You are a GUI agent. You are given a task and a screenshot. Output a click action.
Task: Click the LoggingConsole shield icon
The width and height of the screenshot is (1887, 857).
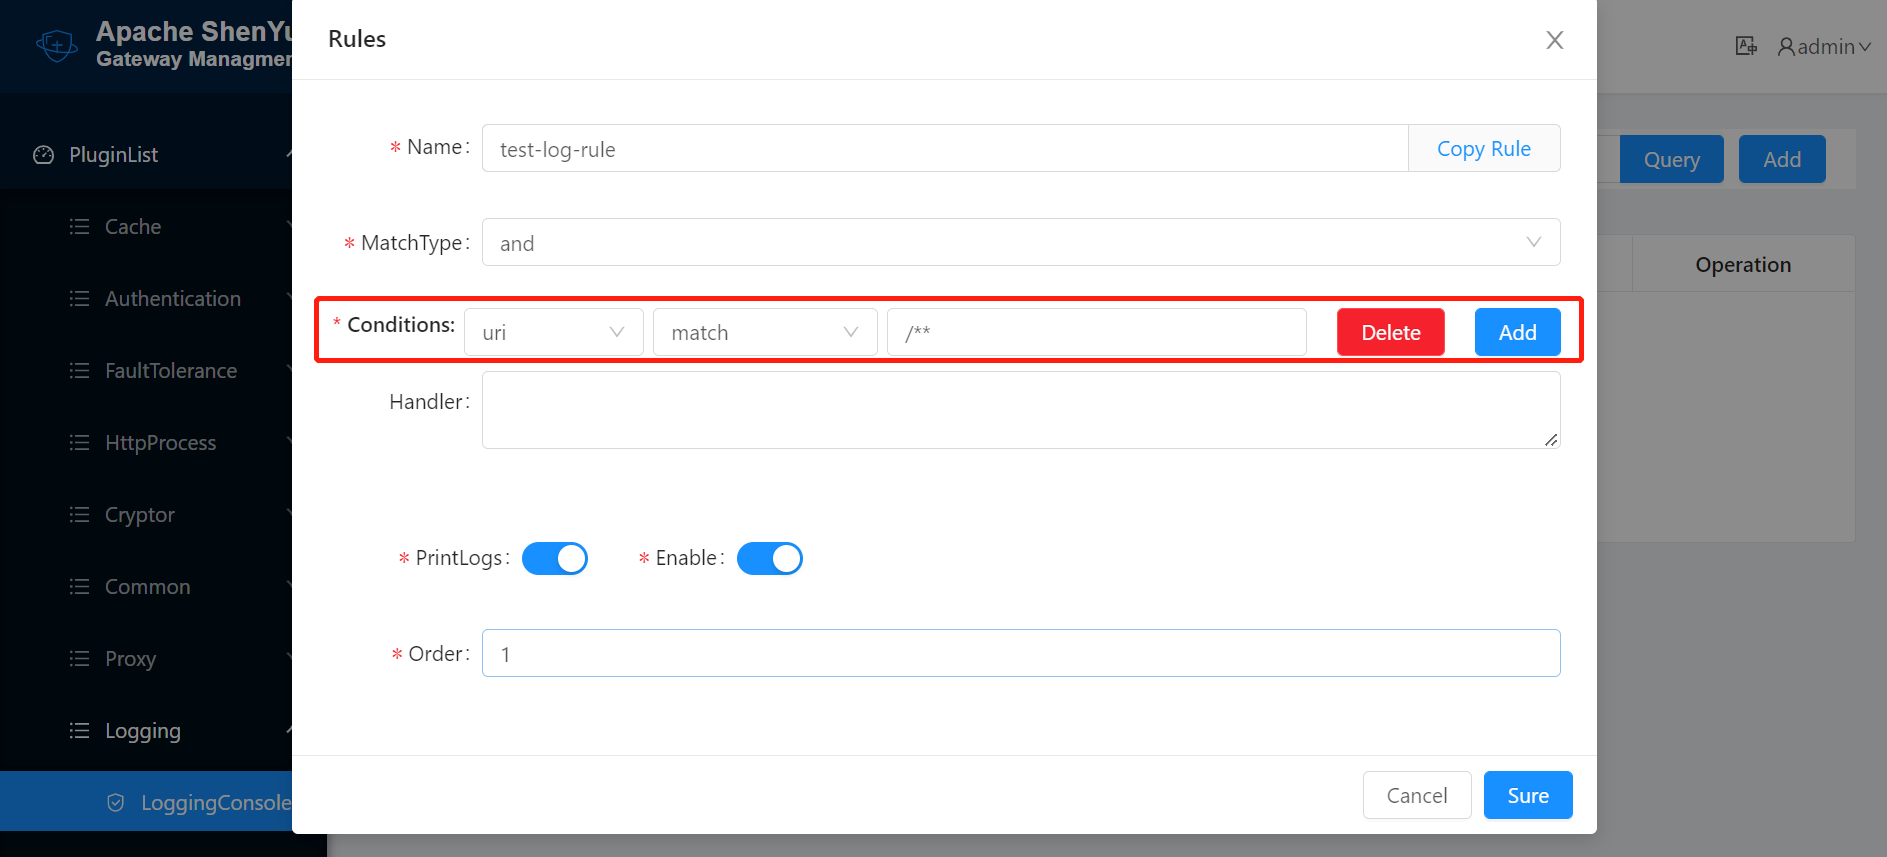116,803
